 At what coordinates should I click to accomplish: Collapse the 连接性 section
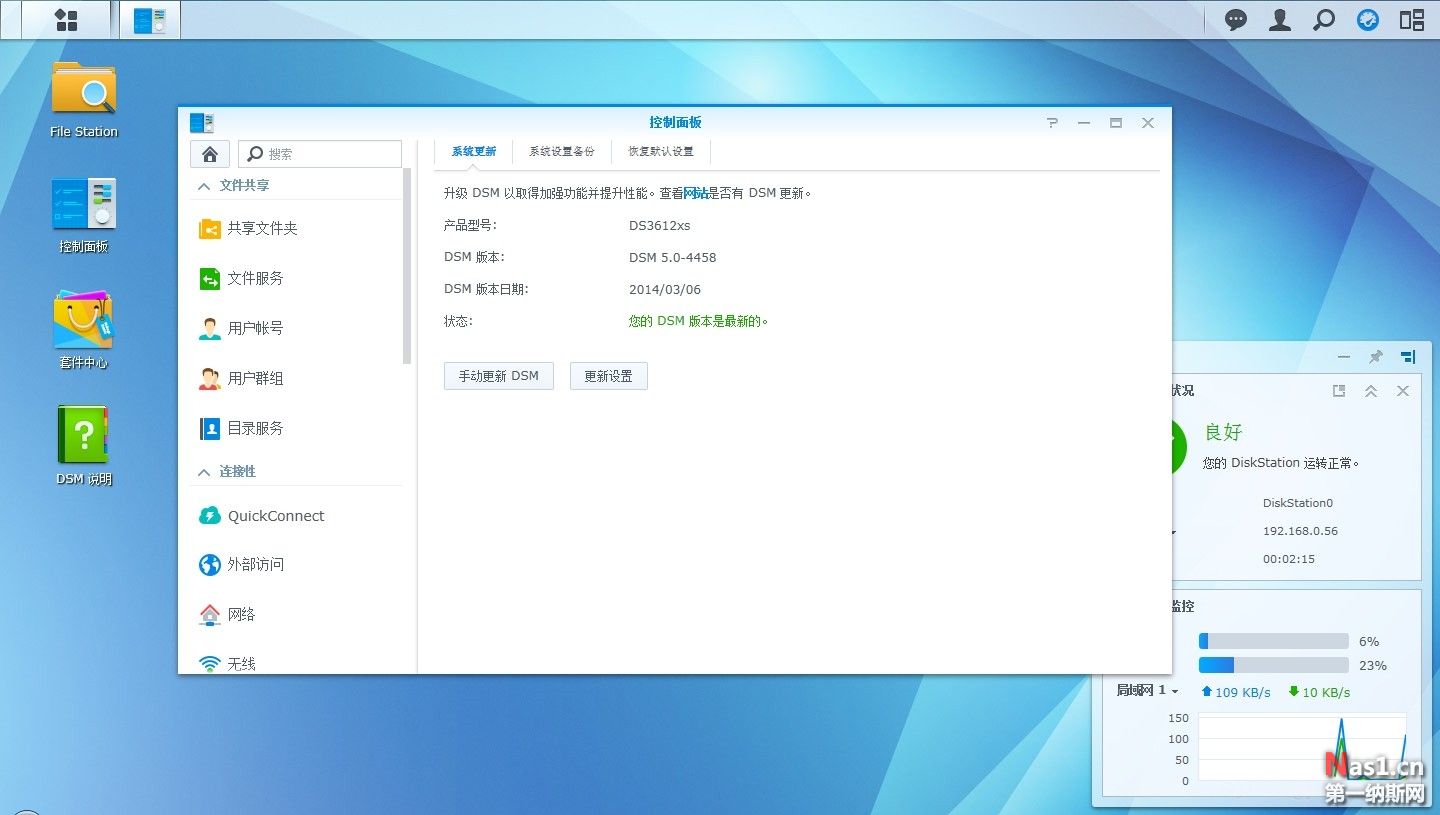(204, 472)
